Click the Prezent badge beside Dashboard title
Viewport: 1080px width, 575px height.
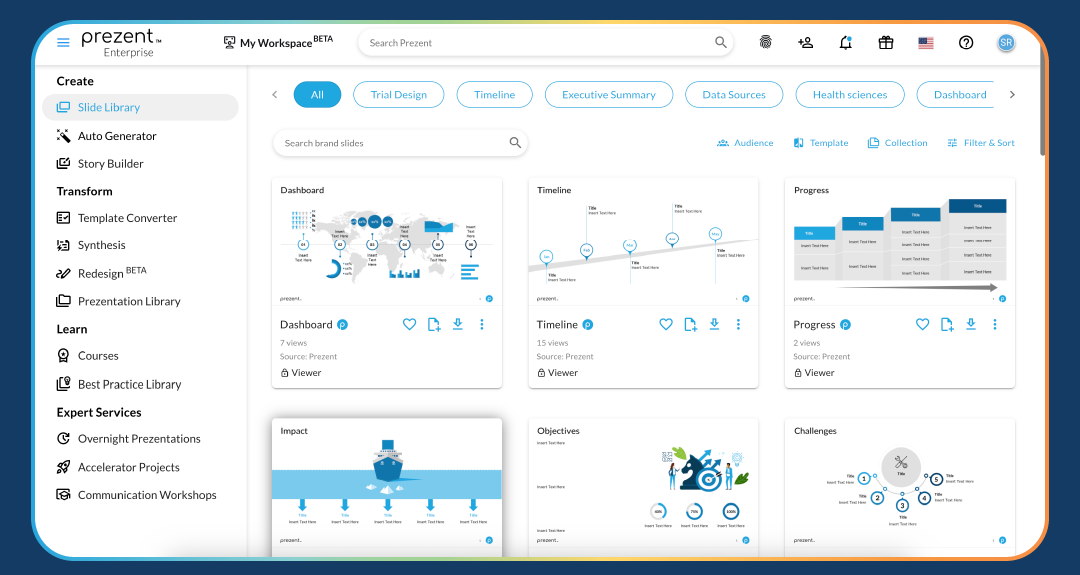coord(342,324)
